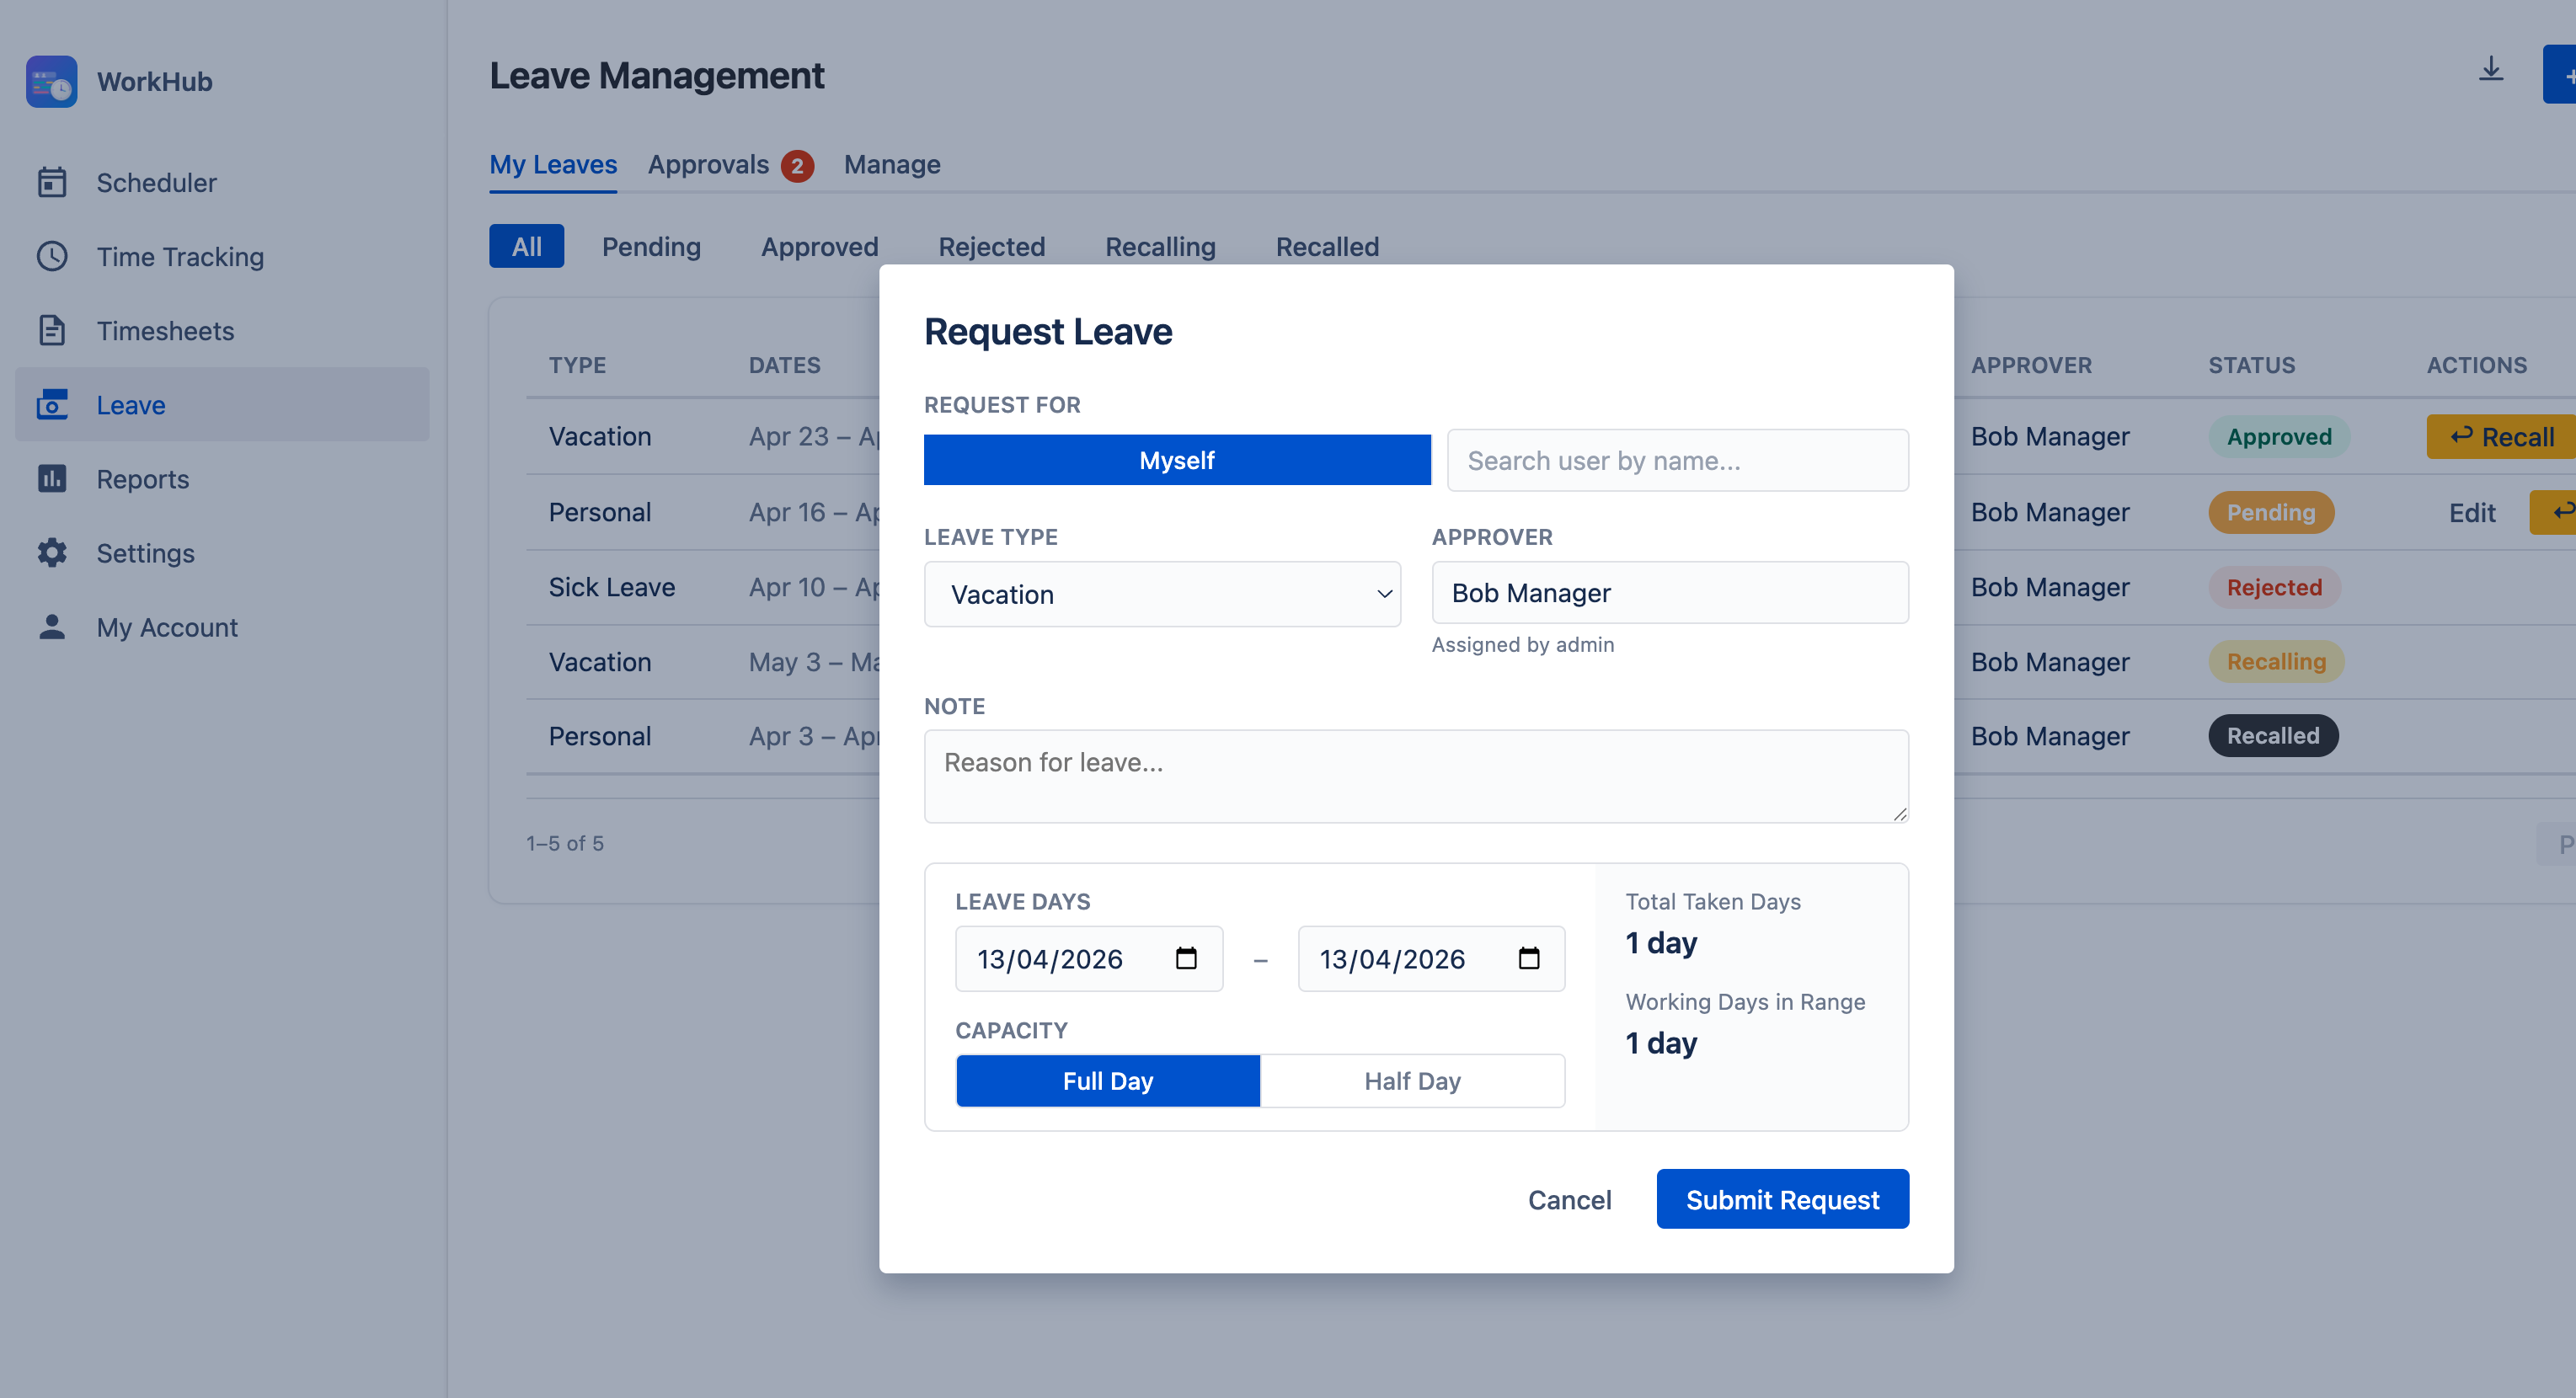
Task: Open the Leave Type dropdown
Action: coord(1162,593)
